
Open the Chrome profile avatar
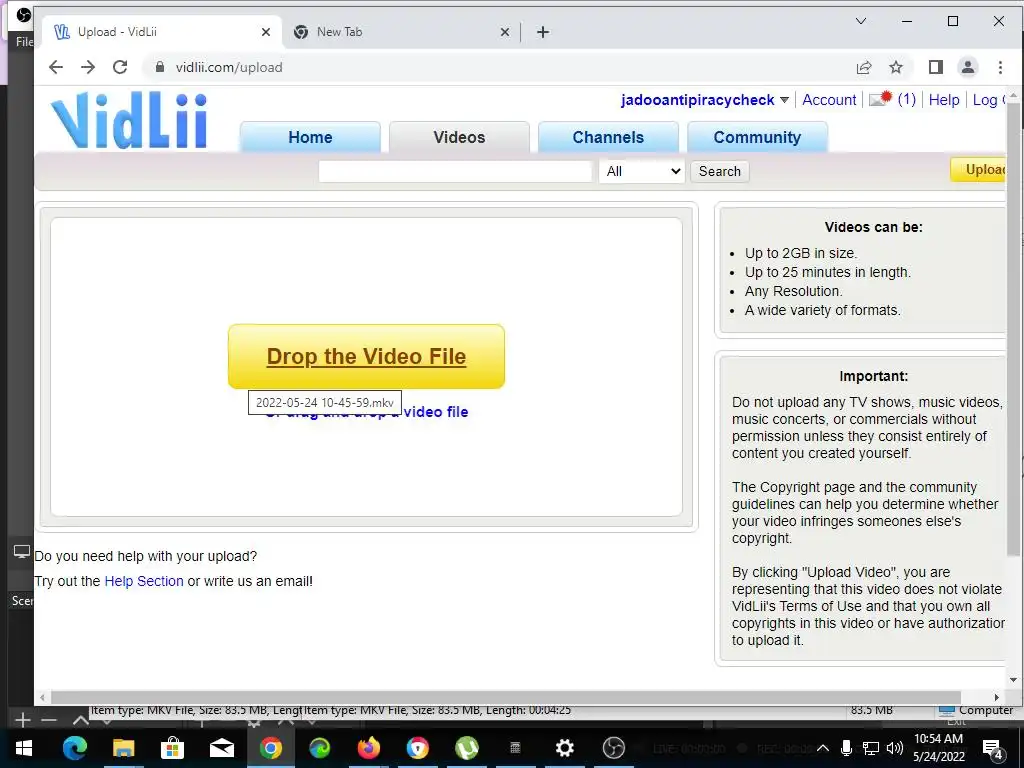click(968, 67)
